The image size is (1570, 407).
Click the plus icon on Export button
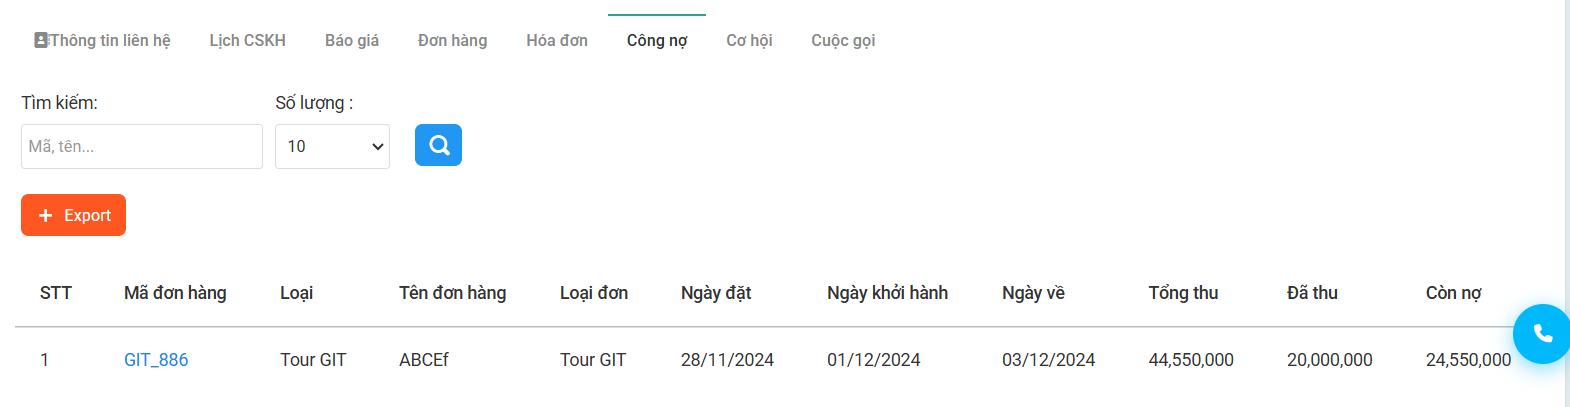[x=45, y=215]
